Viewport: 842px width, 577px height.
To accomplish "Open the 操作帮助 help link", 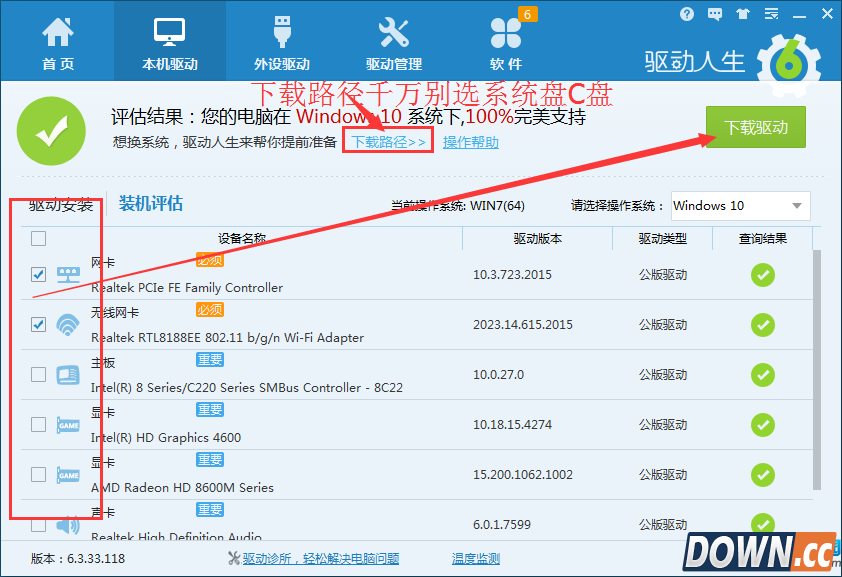I will pyautogui.click(x=470, y=142).
